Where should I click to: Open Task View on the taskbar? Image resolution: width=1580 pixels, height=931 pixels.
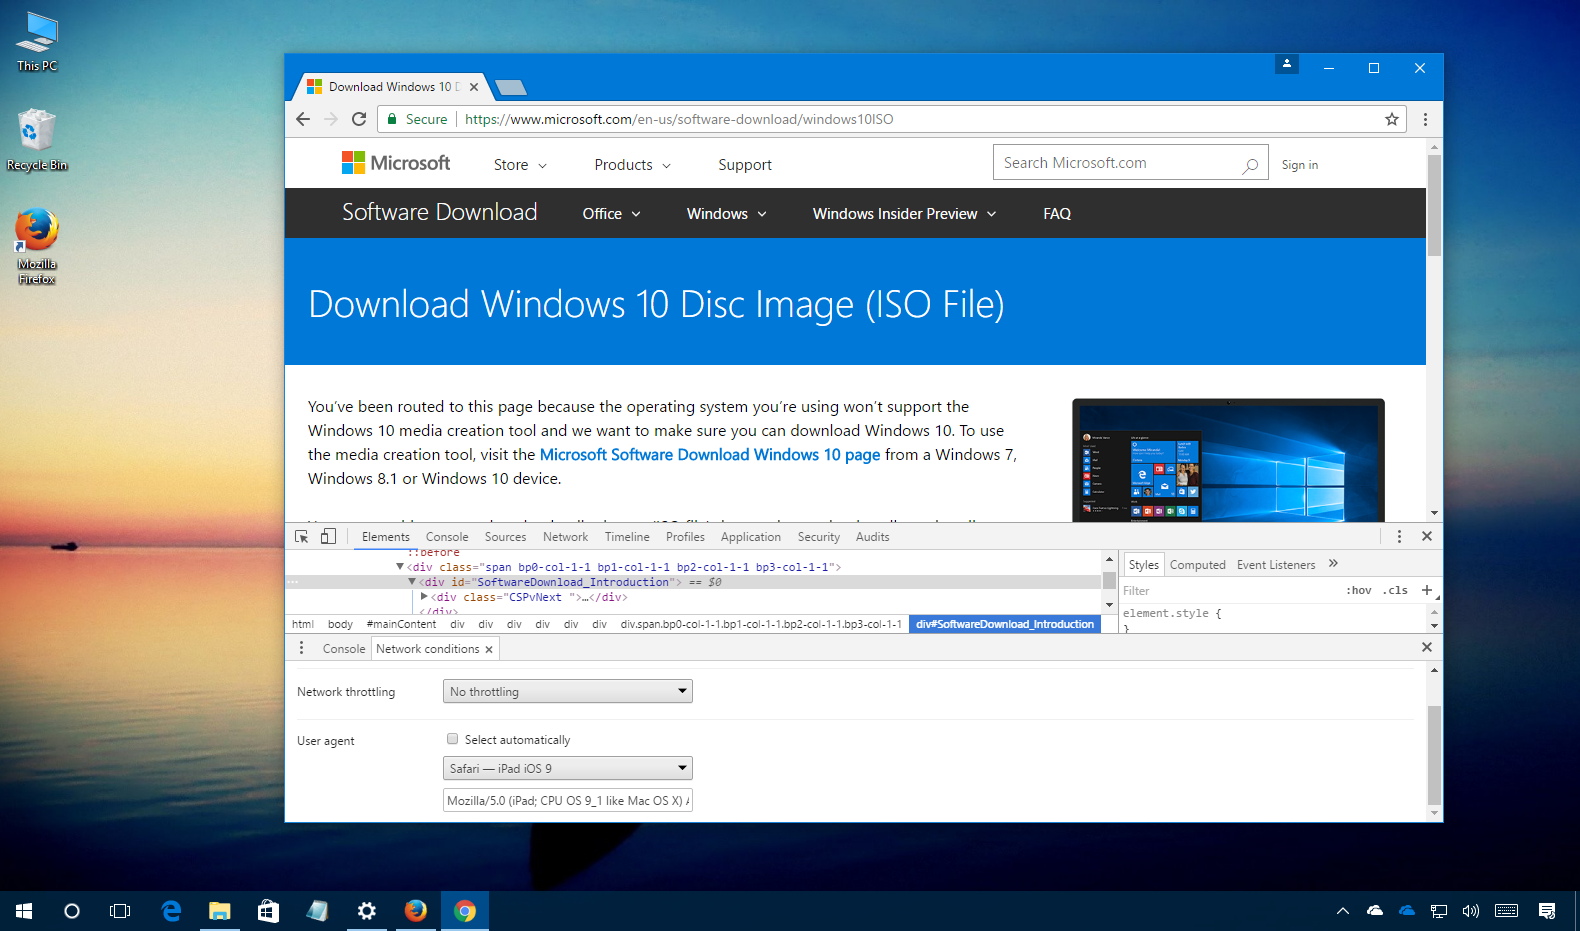(x=120, y=911)
